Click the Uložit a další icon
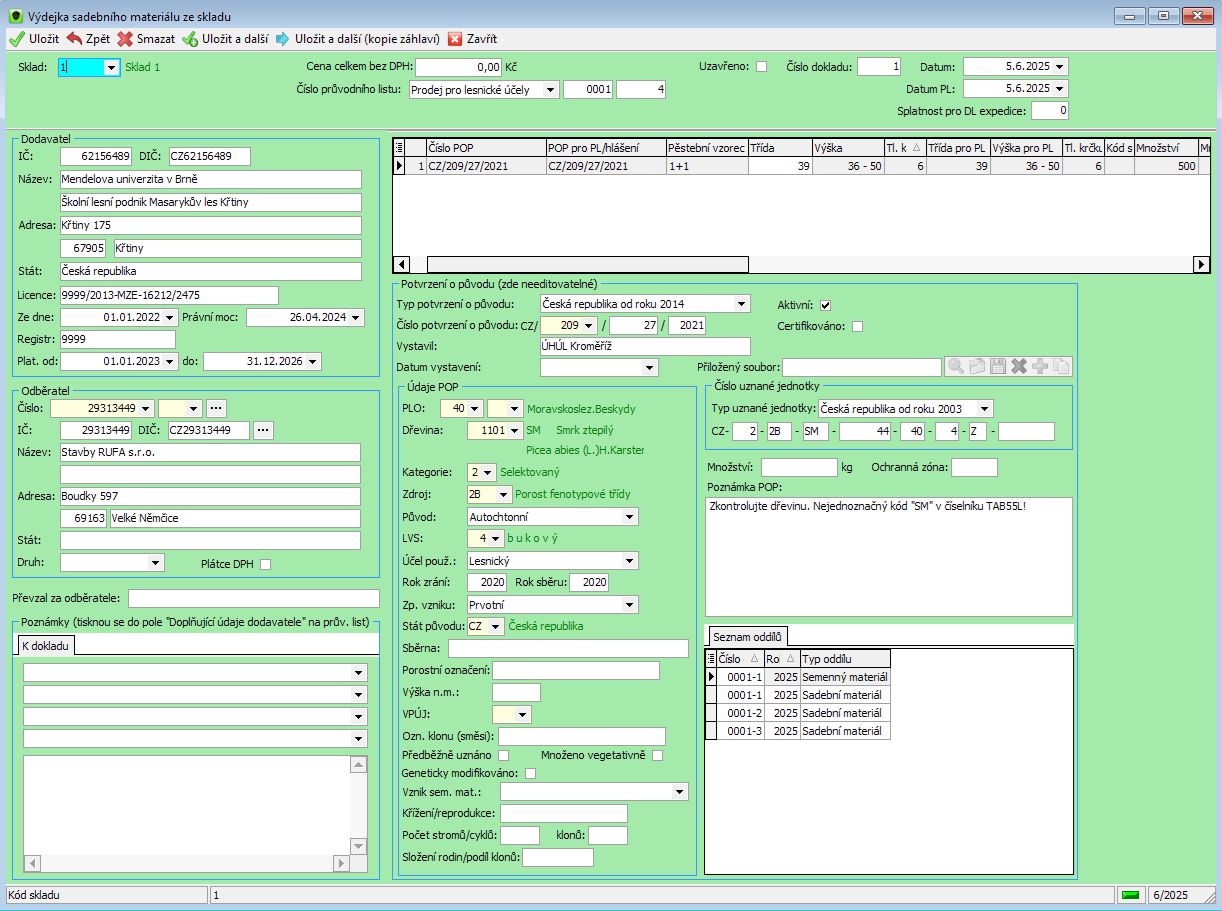1222x911 pixels. pos(190,39)
